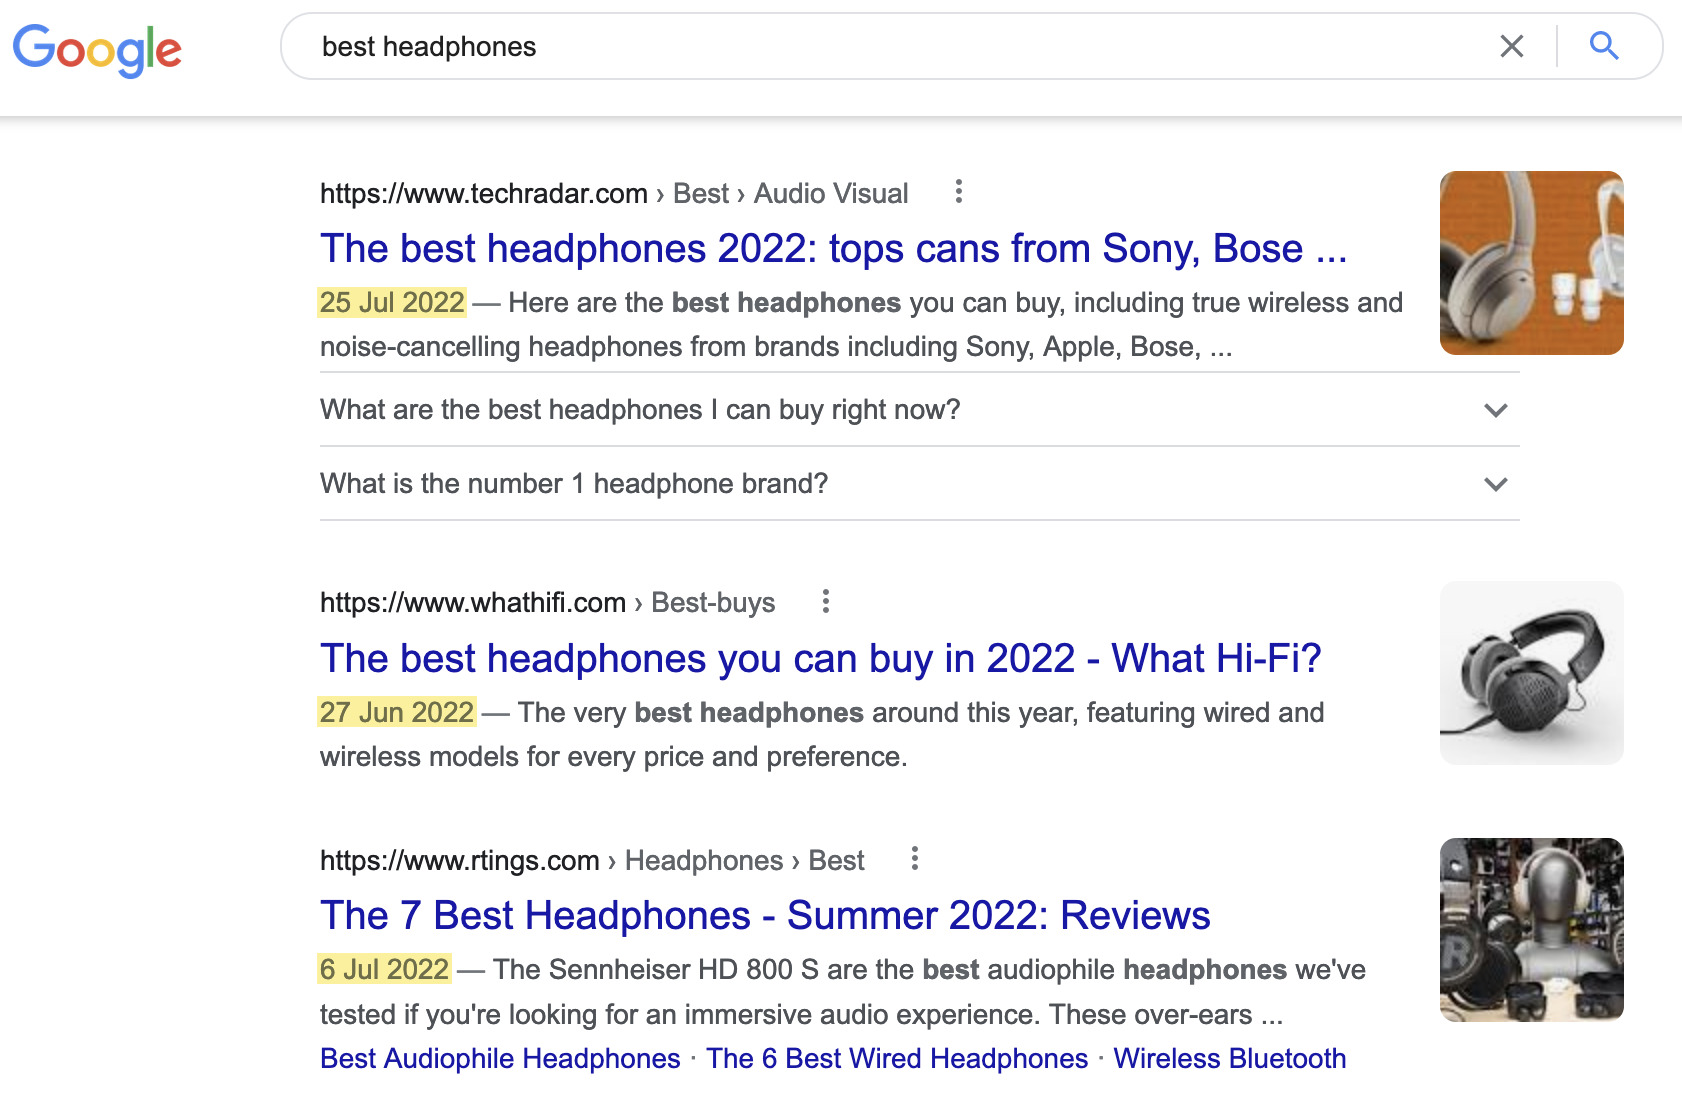Click the "Best-buys" breadcrumb link
The image size is (1682, 1114).
pyautogui.click(x=712, y=602)
